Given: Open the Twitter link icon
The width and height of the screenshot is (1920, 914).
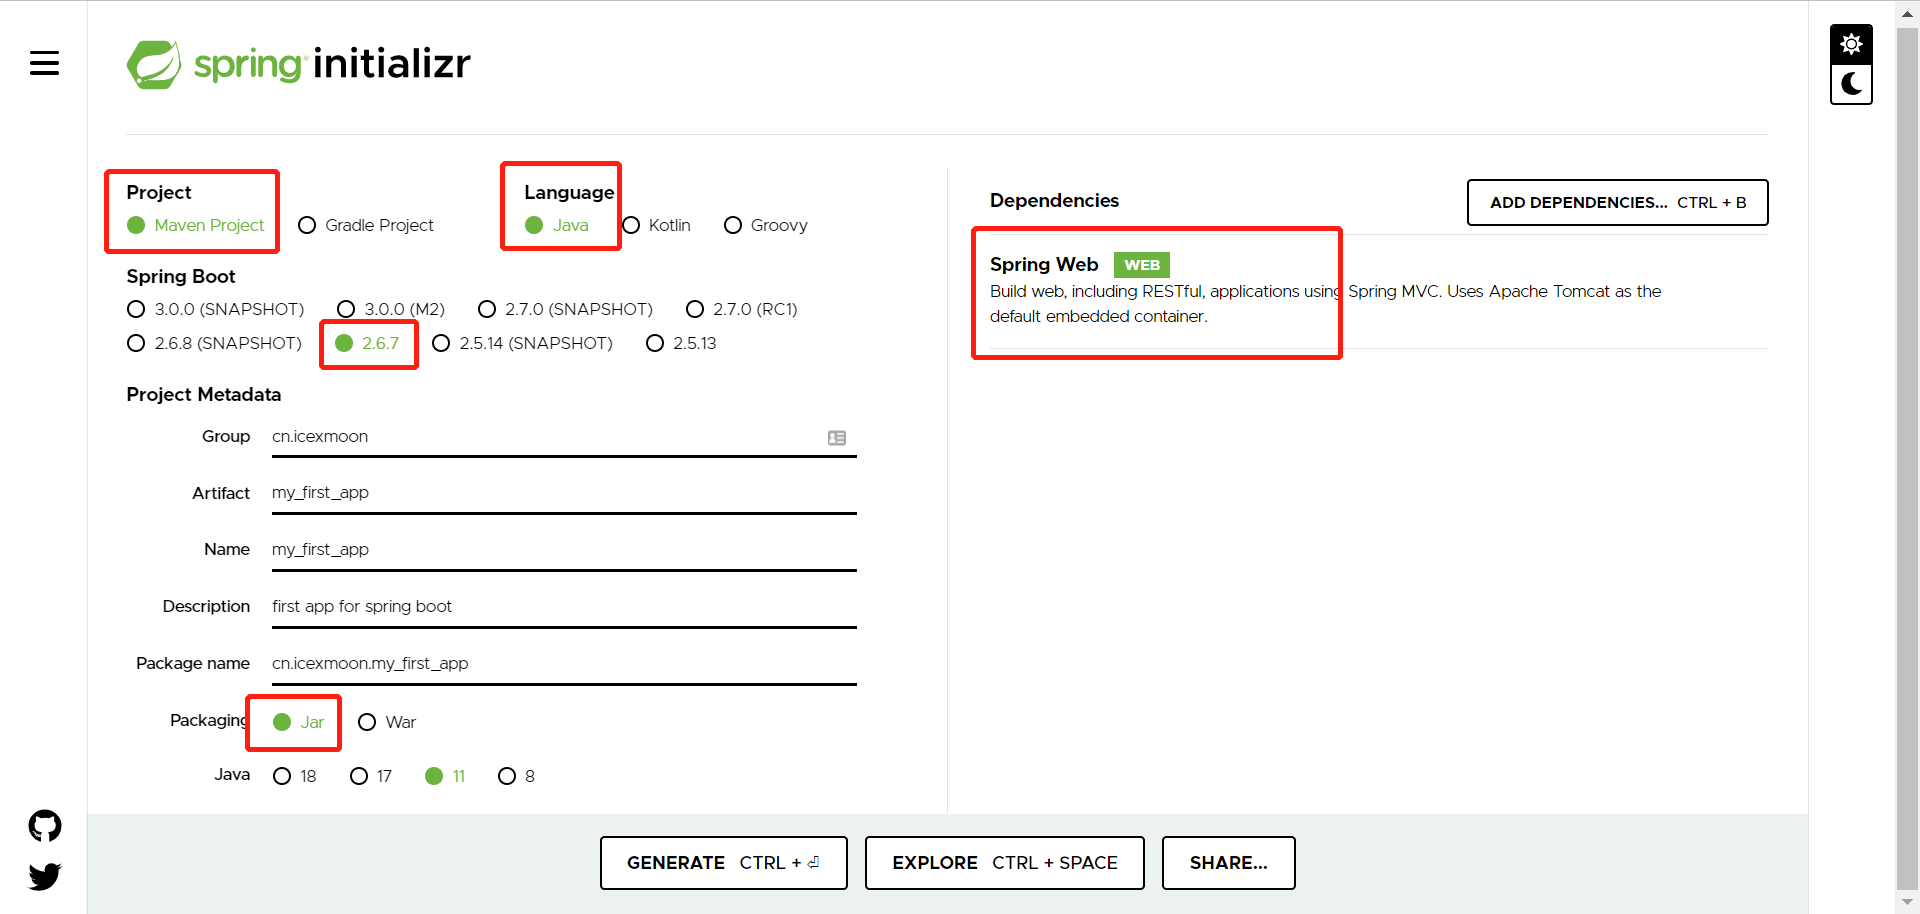Looking at the screenshot, I should pyautogui.click(x=45, y=877).
